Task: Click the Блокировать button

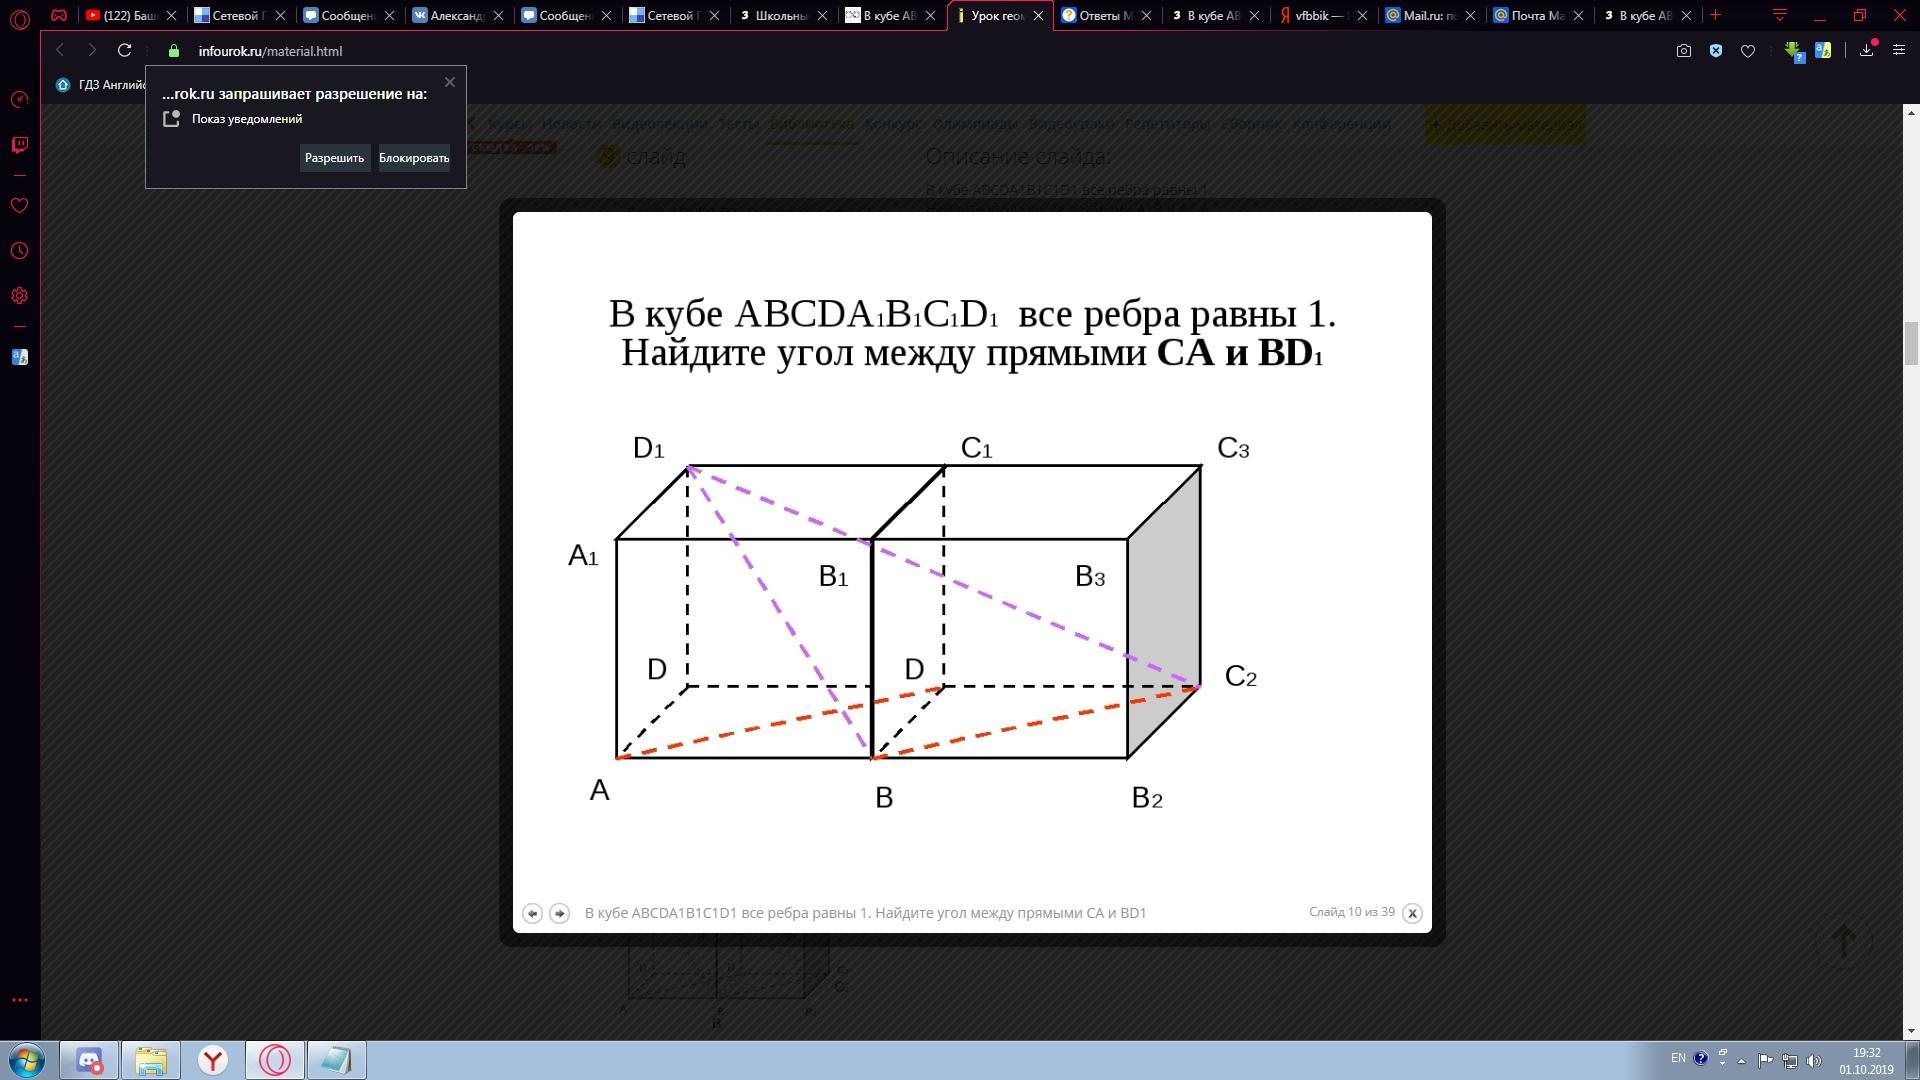Action: [414, 158]
